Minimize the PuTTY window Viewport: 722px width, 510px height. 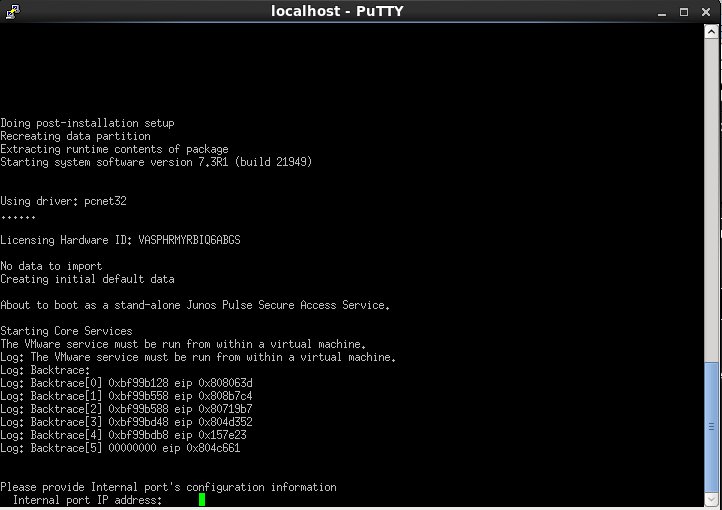[x=661, y=11]
